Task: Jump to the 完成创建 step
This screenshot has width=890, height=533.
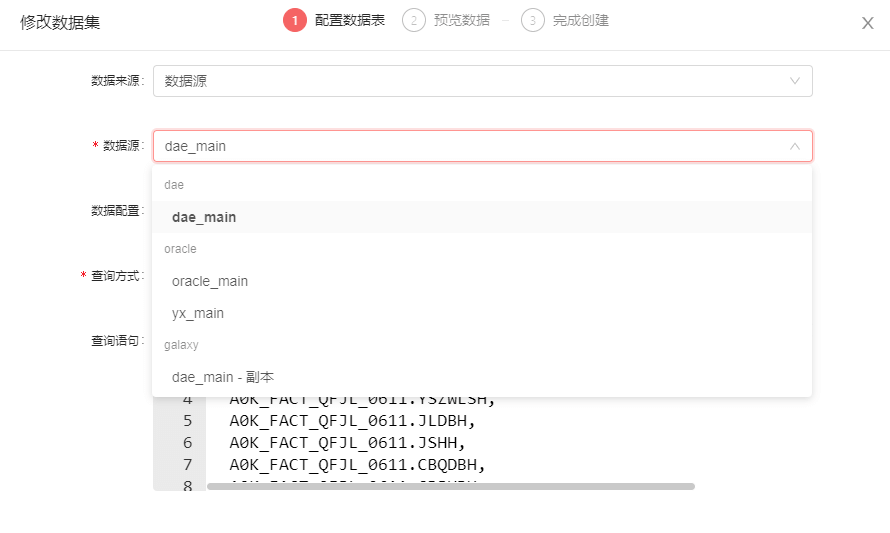Action: pyautogui.click(x=581, y=20)
